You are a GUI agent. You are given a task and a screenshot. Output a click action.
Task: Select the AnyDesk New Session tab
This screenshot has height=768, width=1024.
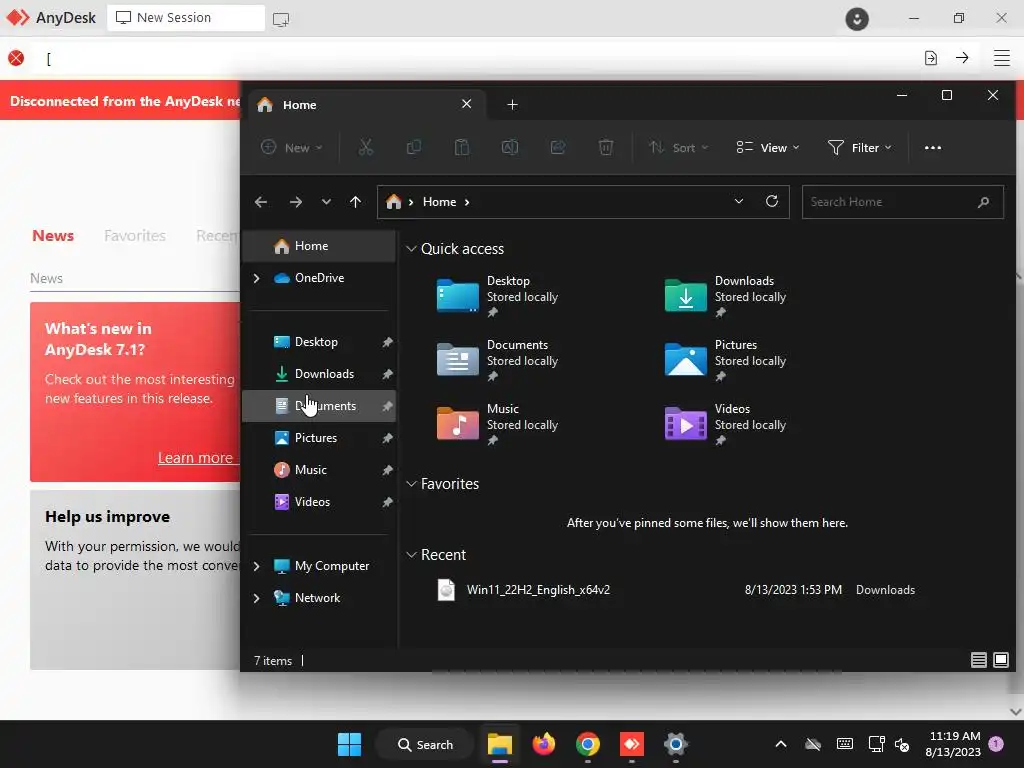coord(185,18)
